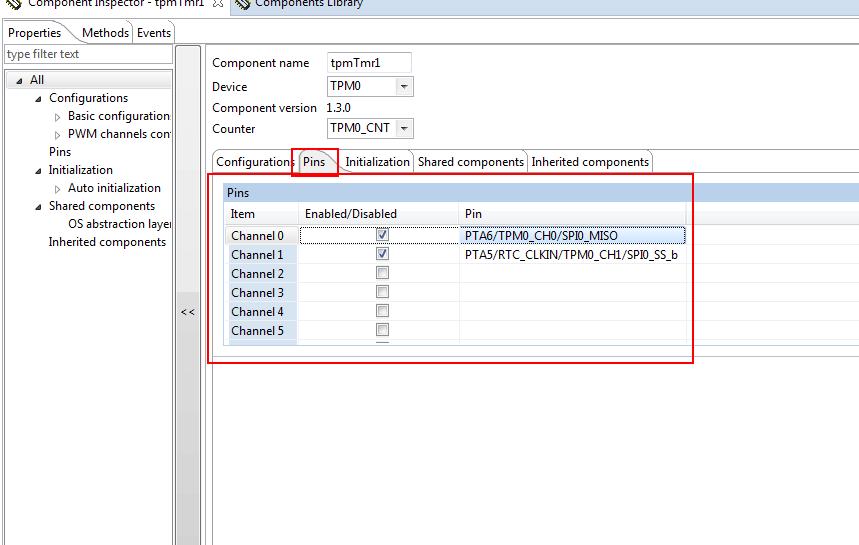
Task: Enable the Channel 5 checkbox
Action: (x=382, y=330)
